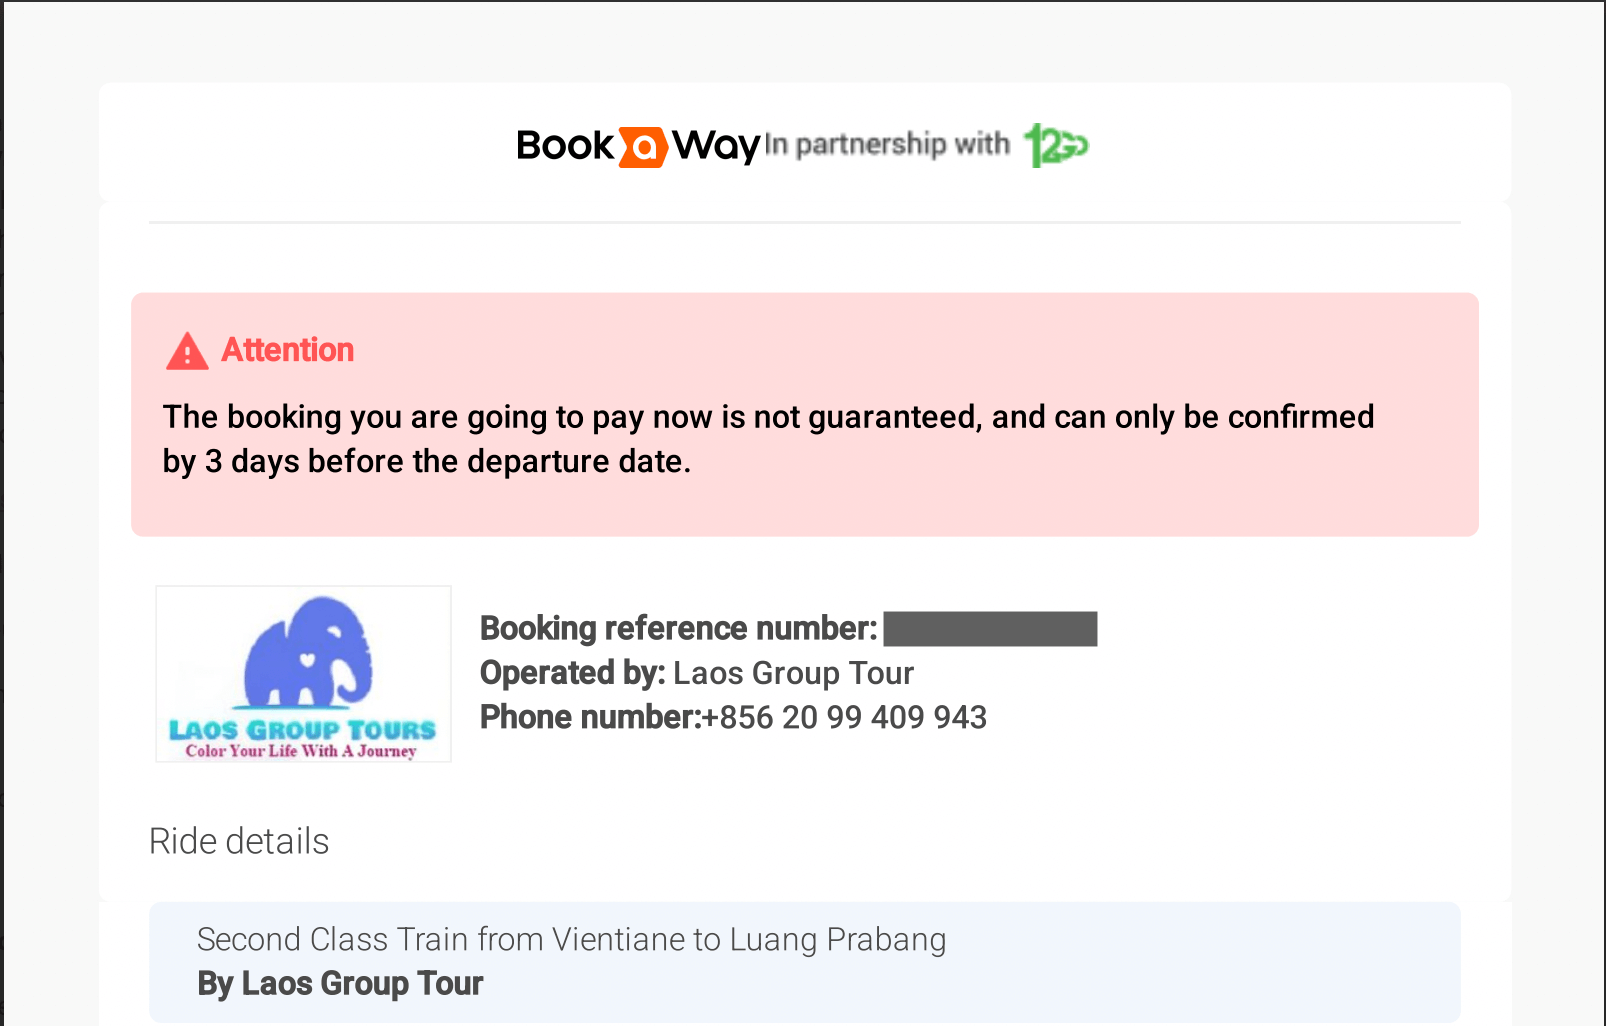Click 'In partnership with' text

[x=888, y=144]
